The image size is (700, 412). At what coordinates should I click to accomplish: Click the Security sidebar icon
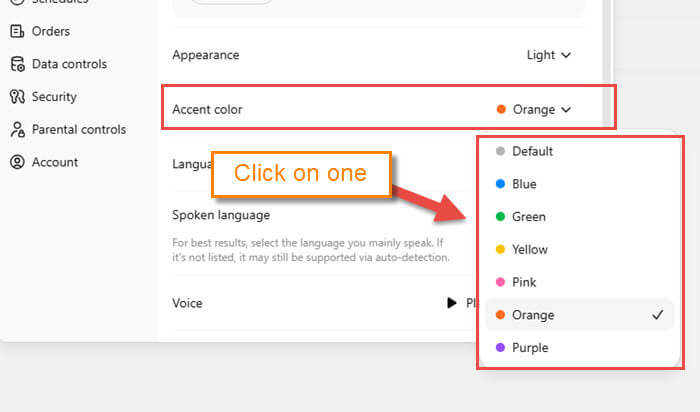point(17,97)
